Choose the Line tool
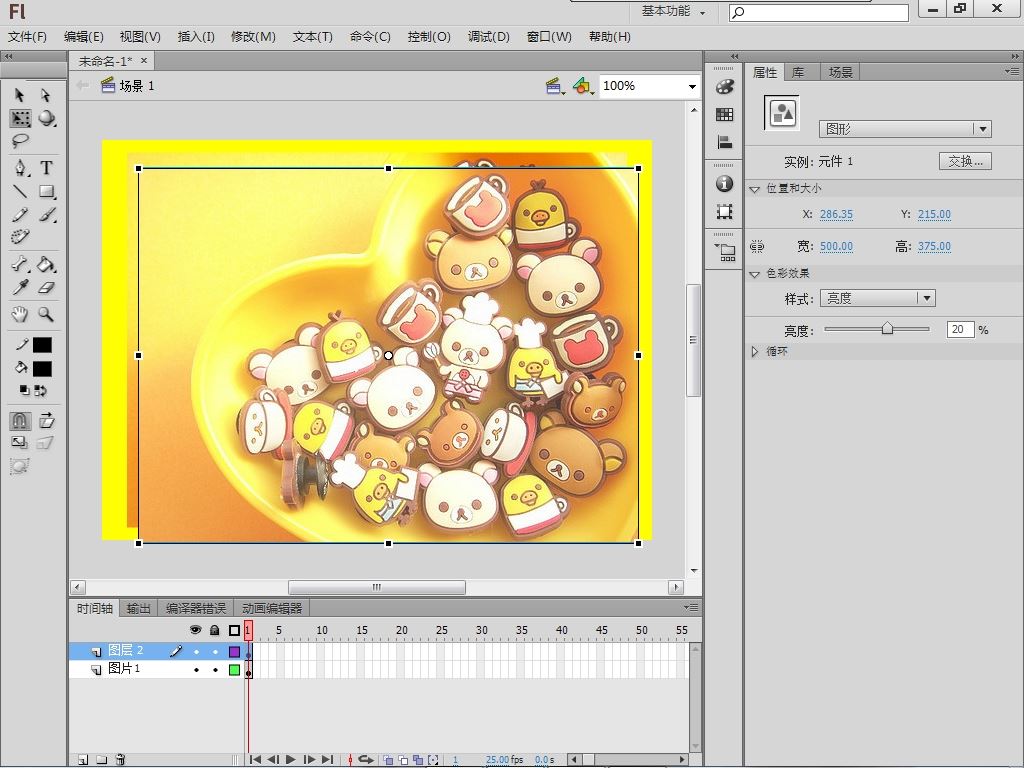 pos(20,191)
